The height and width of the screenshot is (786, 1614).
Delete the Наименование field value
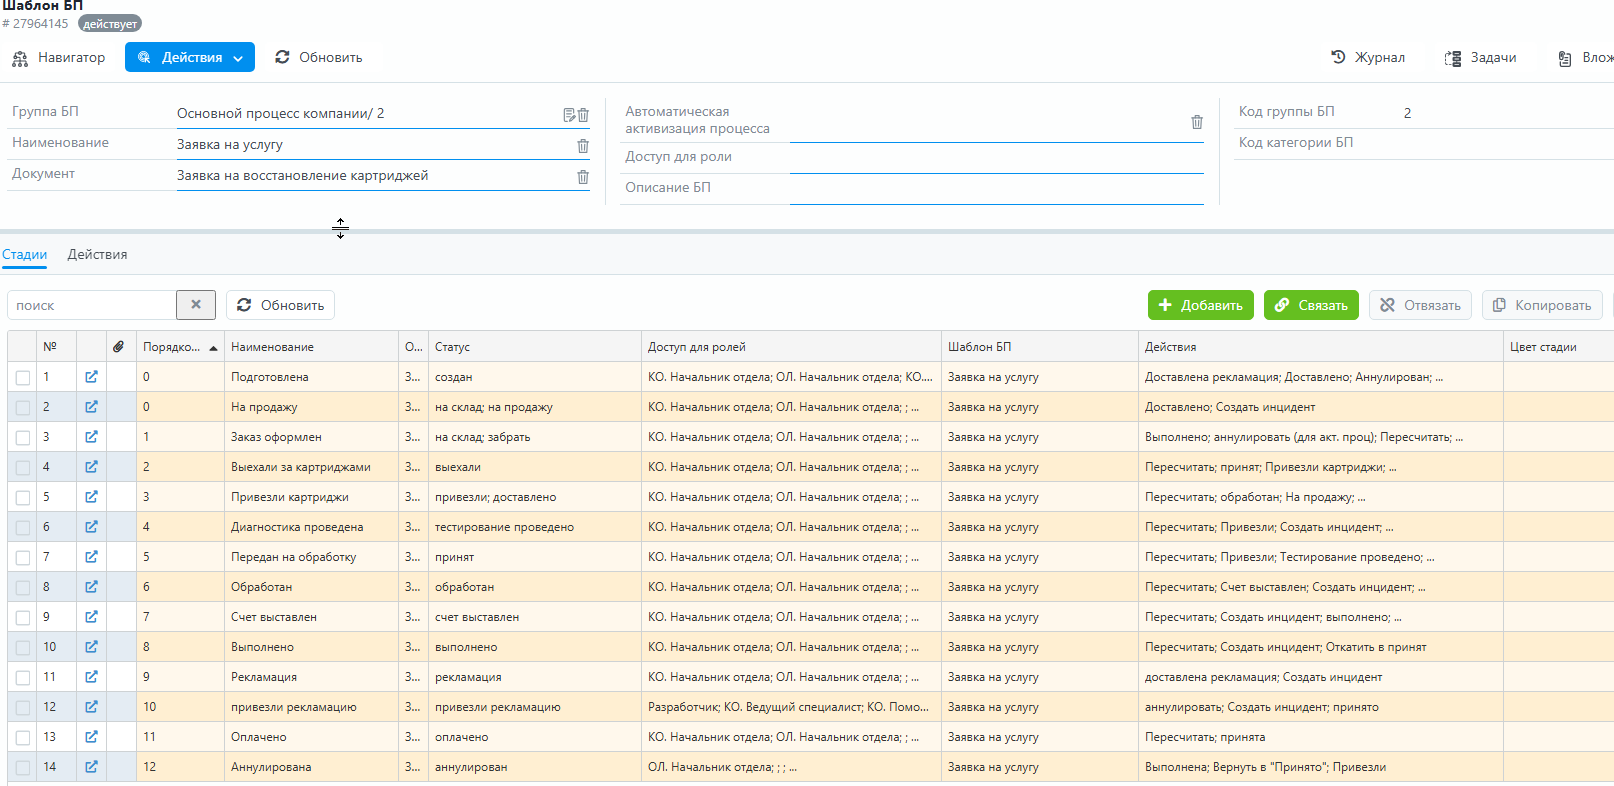click(583, 146)
